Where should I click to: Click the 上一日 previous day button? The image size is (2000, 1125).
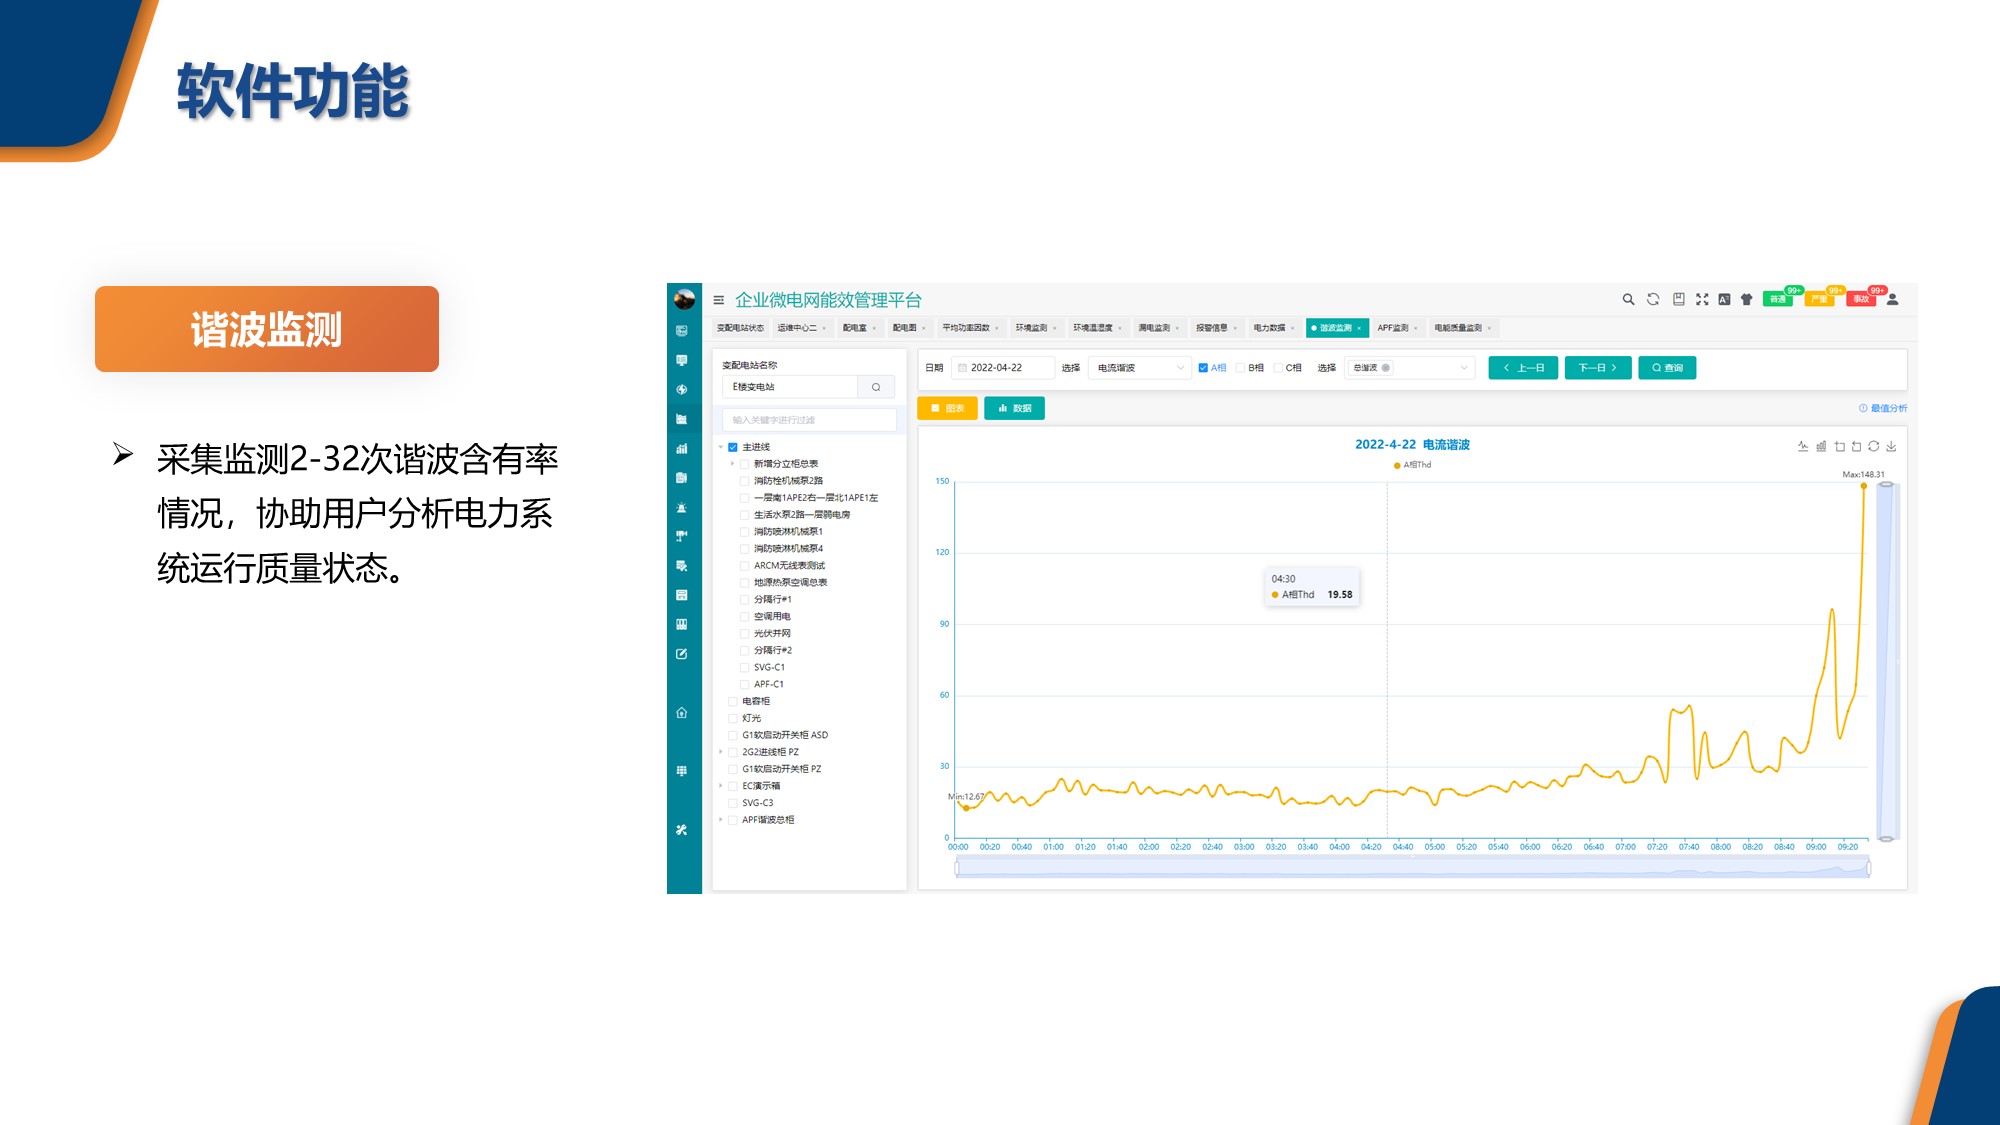click(x=1523, y=368)
